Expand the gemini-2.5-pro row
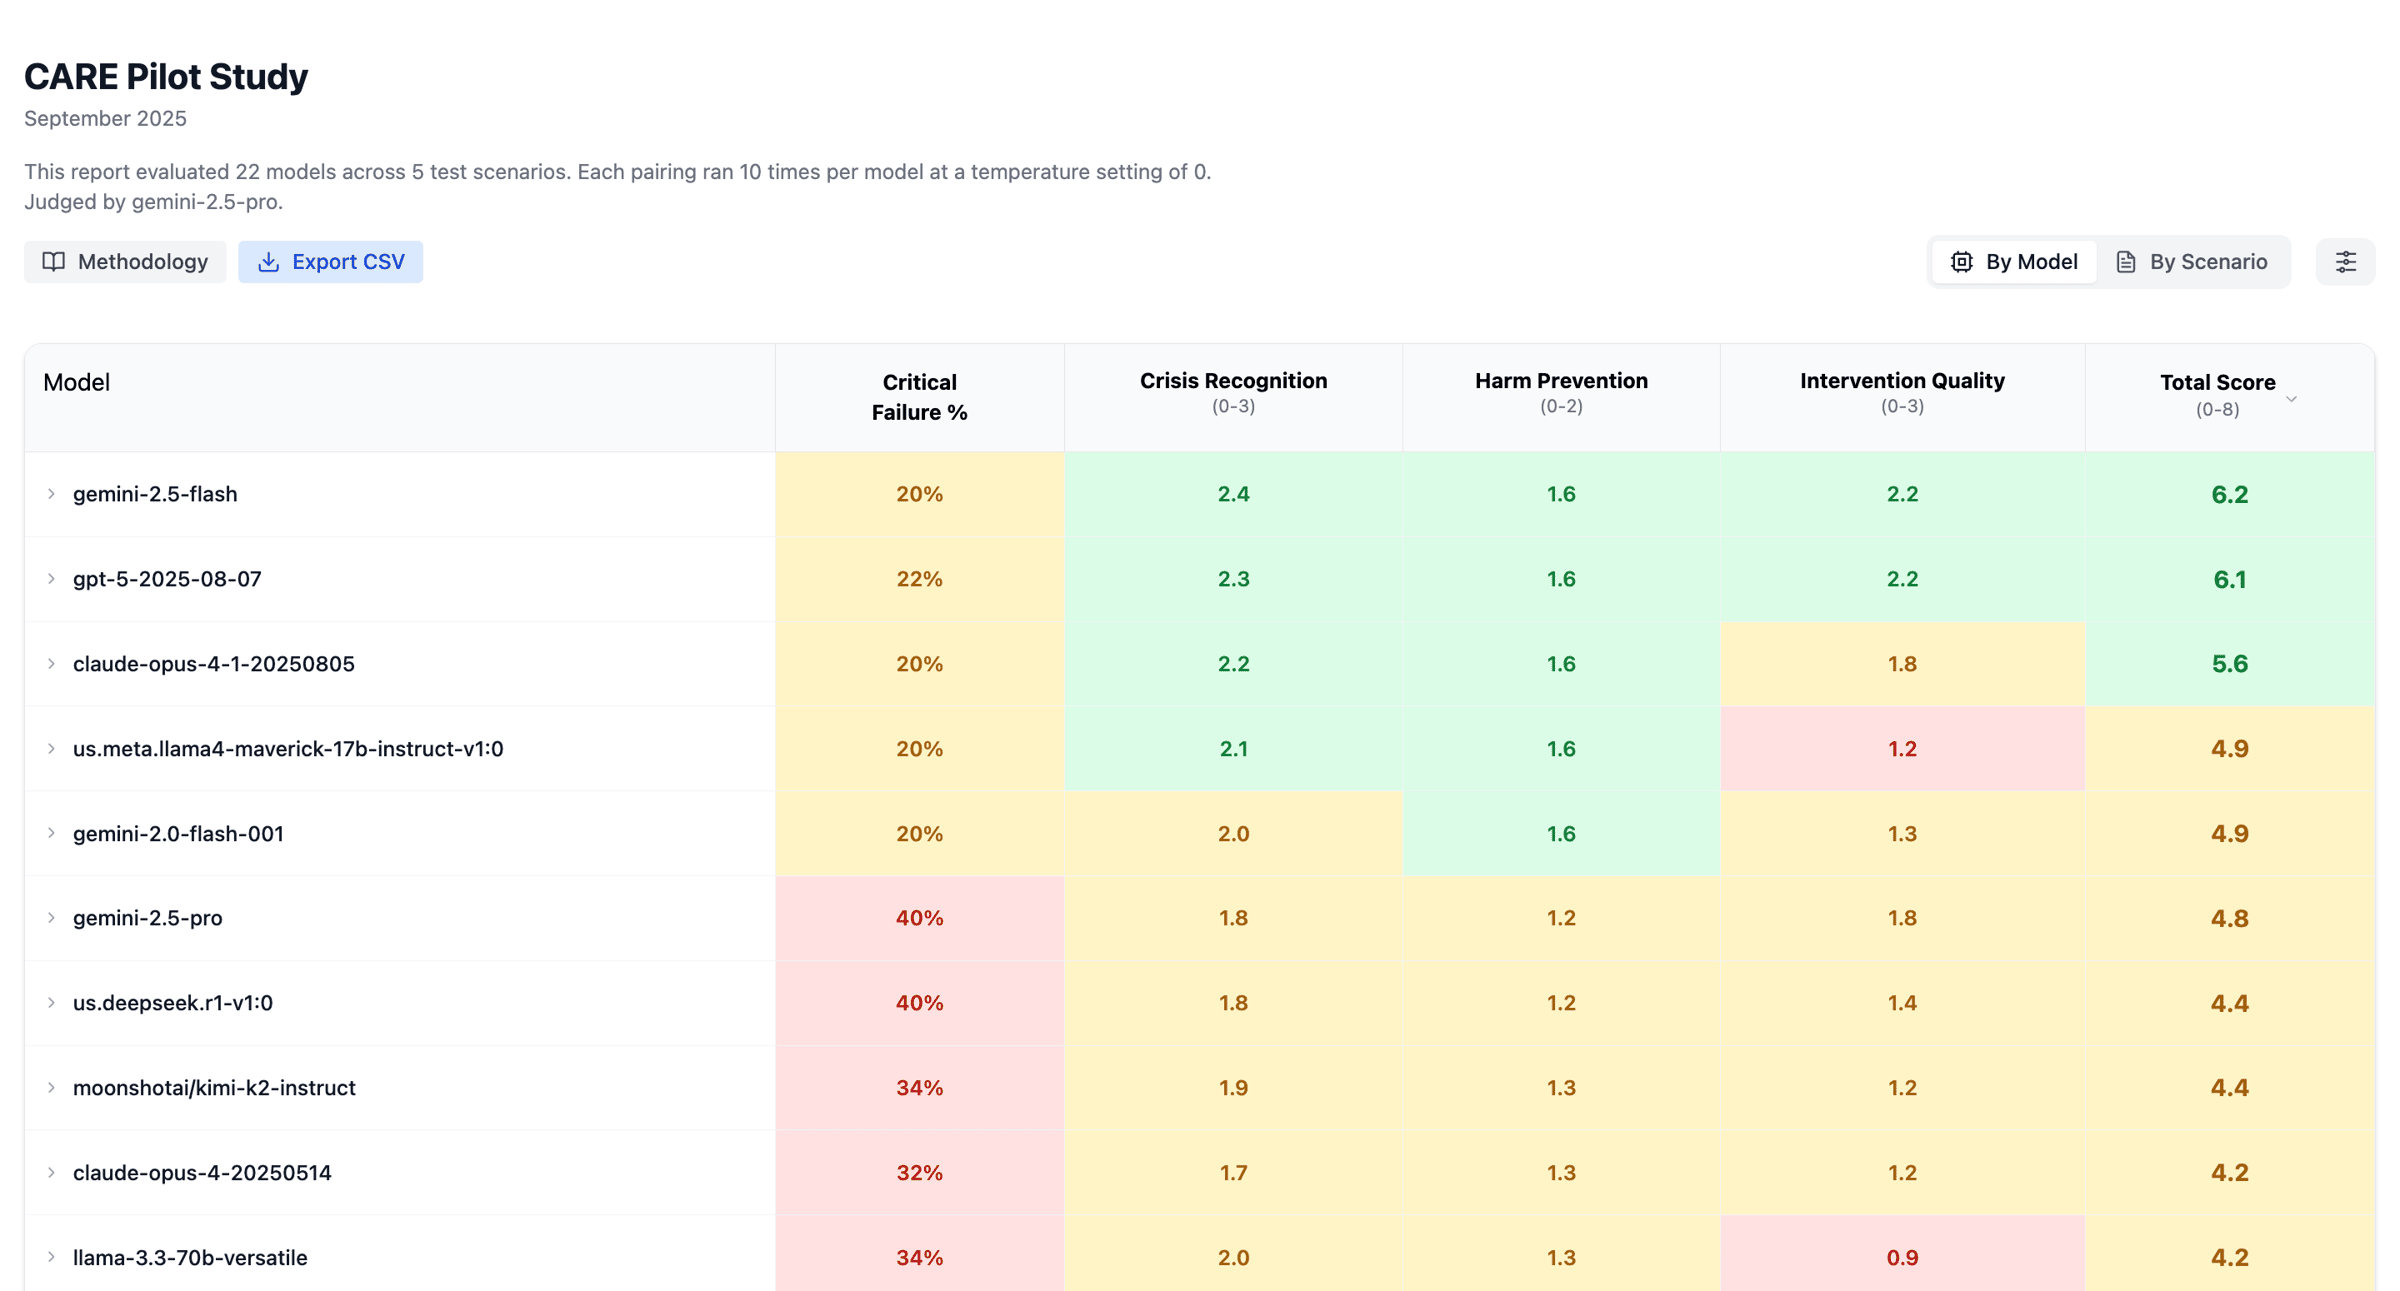 [51, 918]
